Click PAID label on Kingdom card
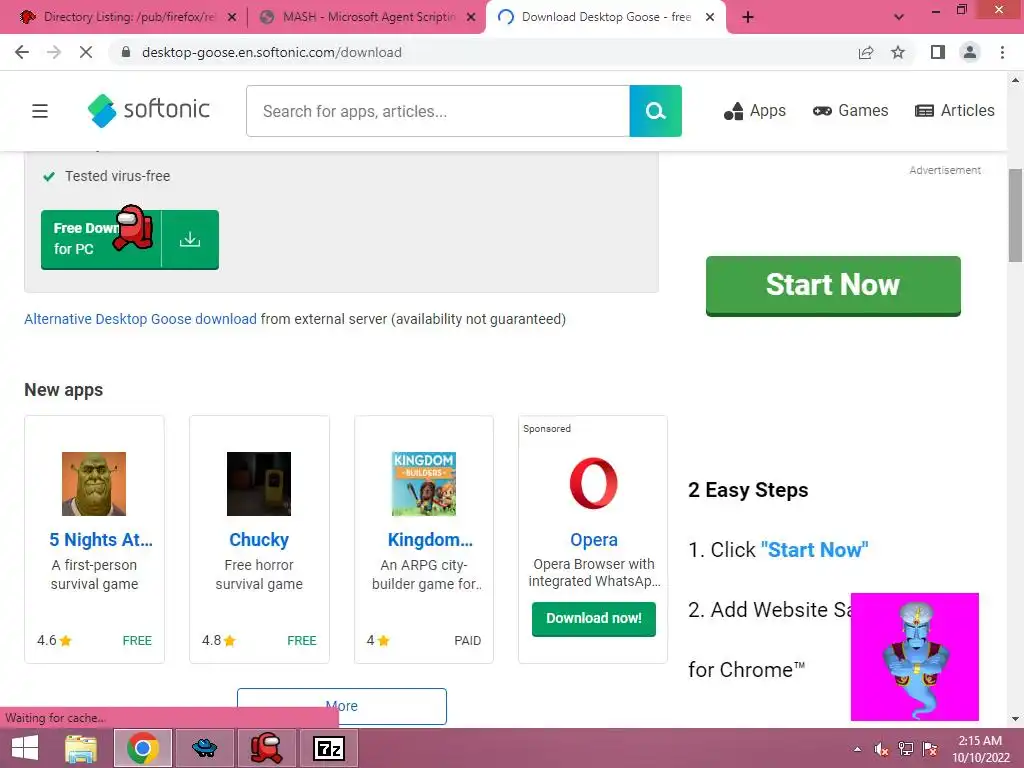This screenshot has width=1024, height=768. pos(468,641)
